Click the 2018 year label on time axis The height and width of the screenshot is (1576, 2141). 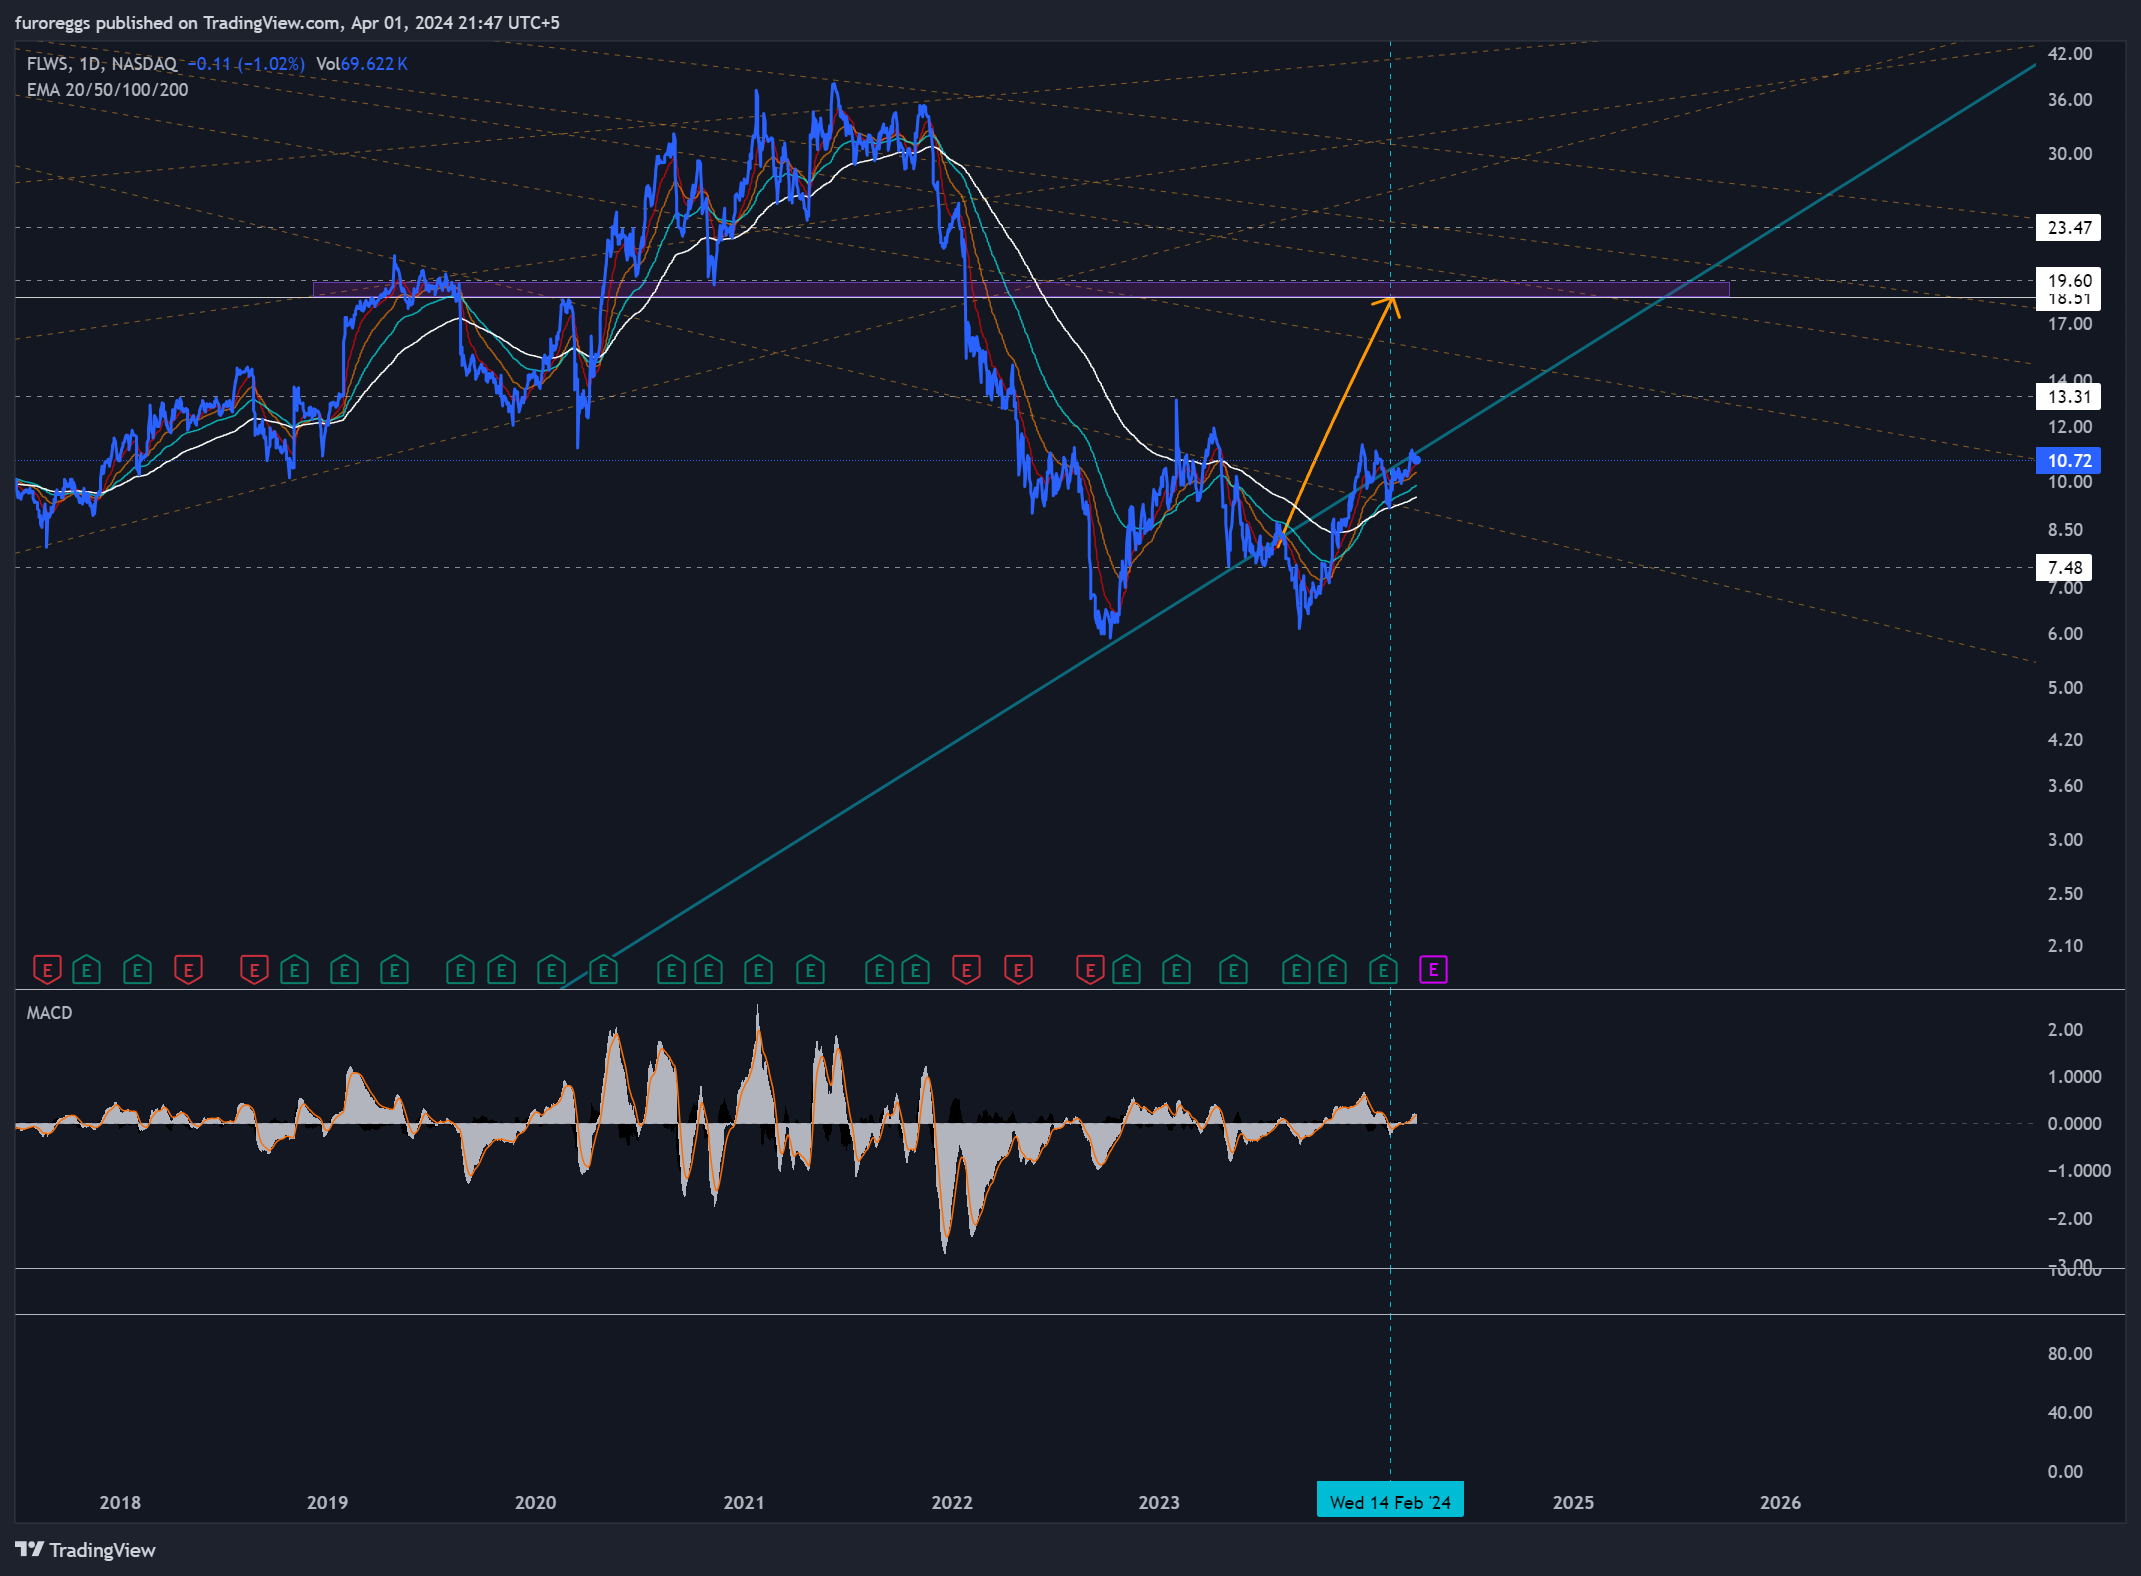(120, 1502)
